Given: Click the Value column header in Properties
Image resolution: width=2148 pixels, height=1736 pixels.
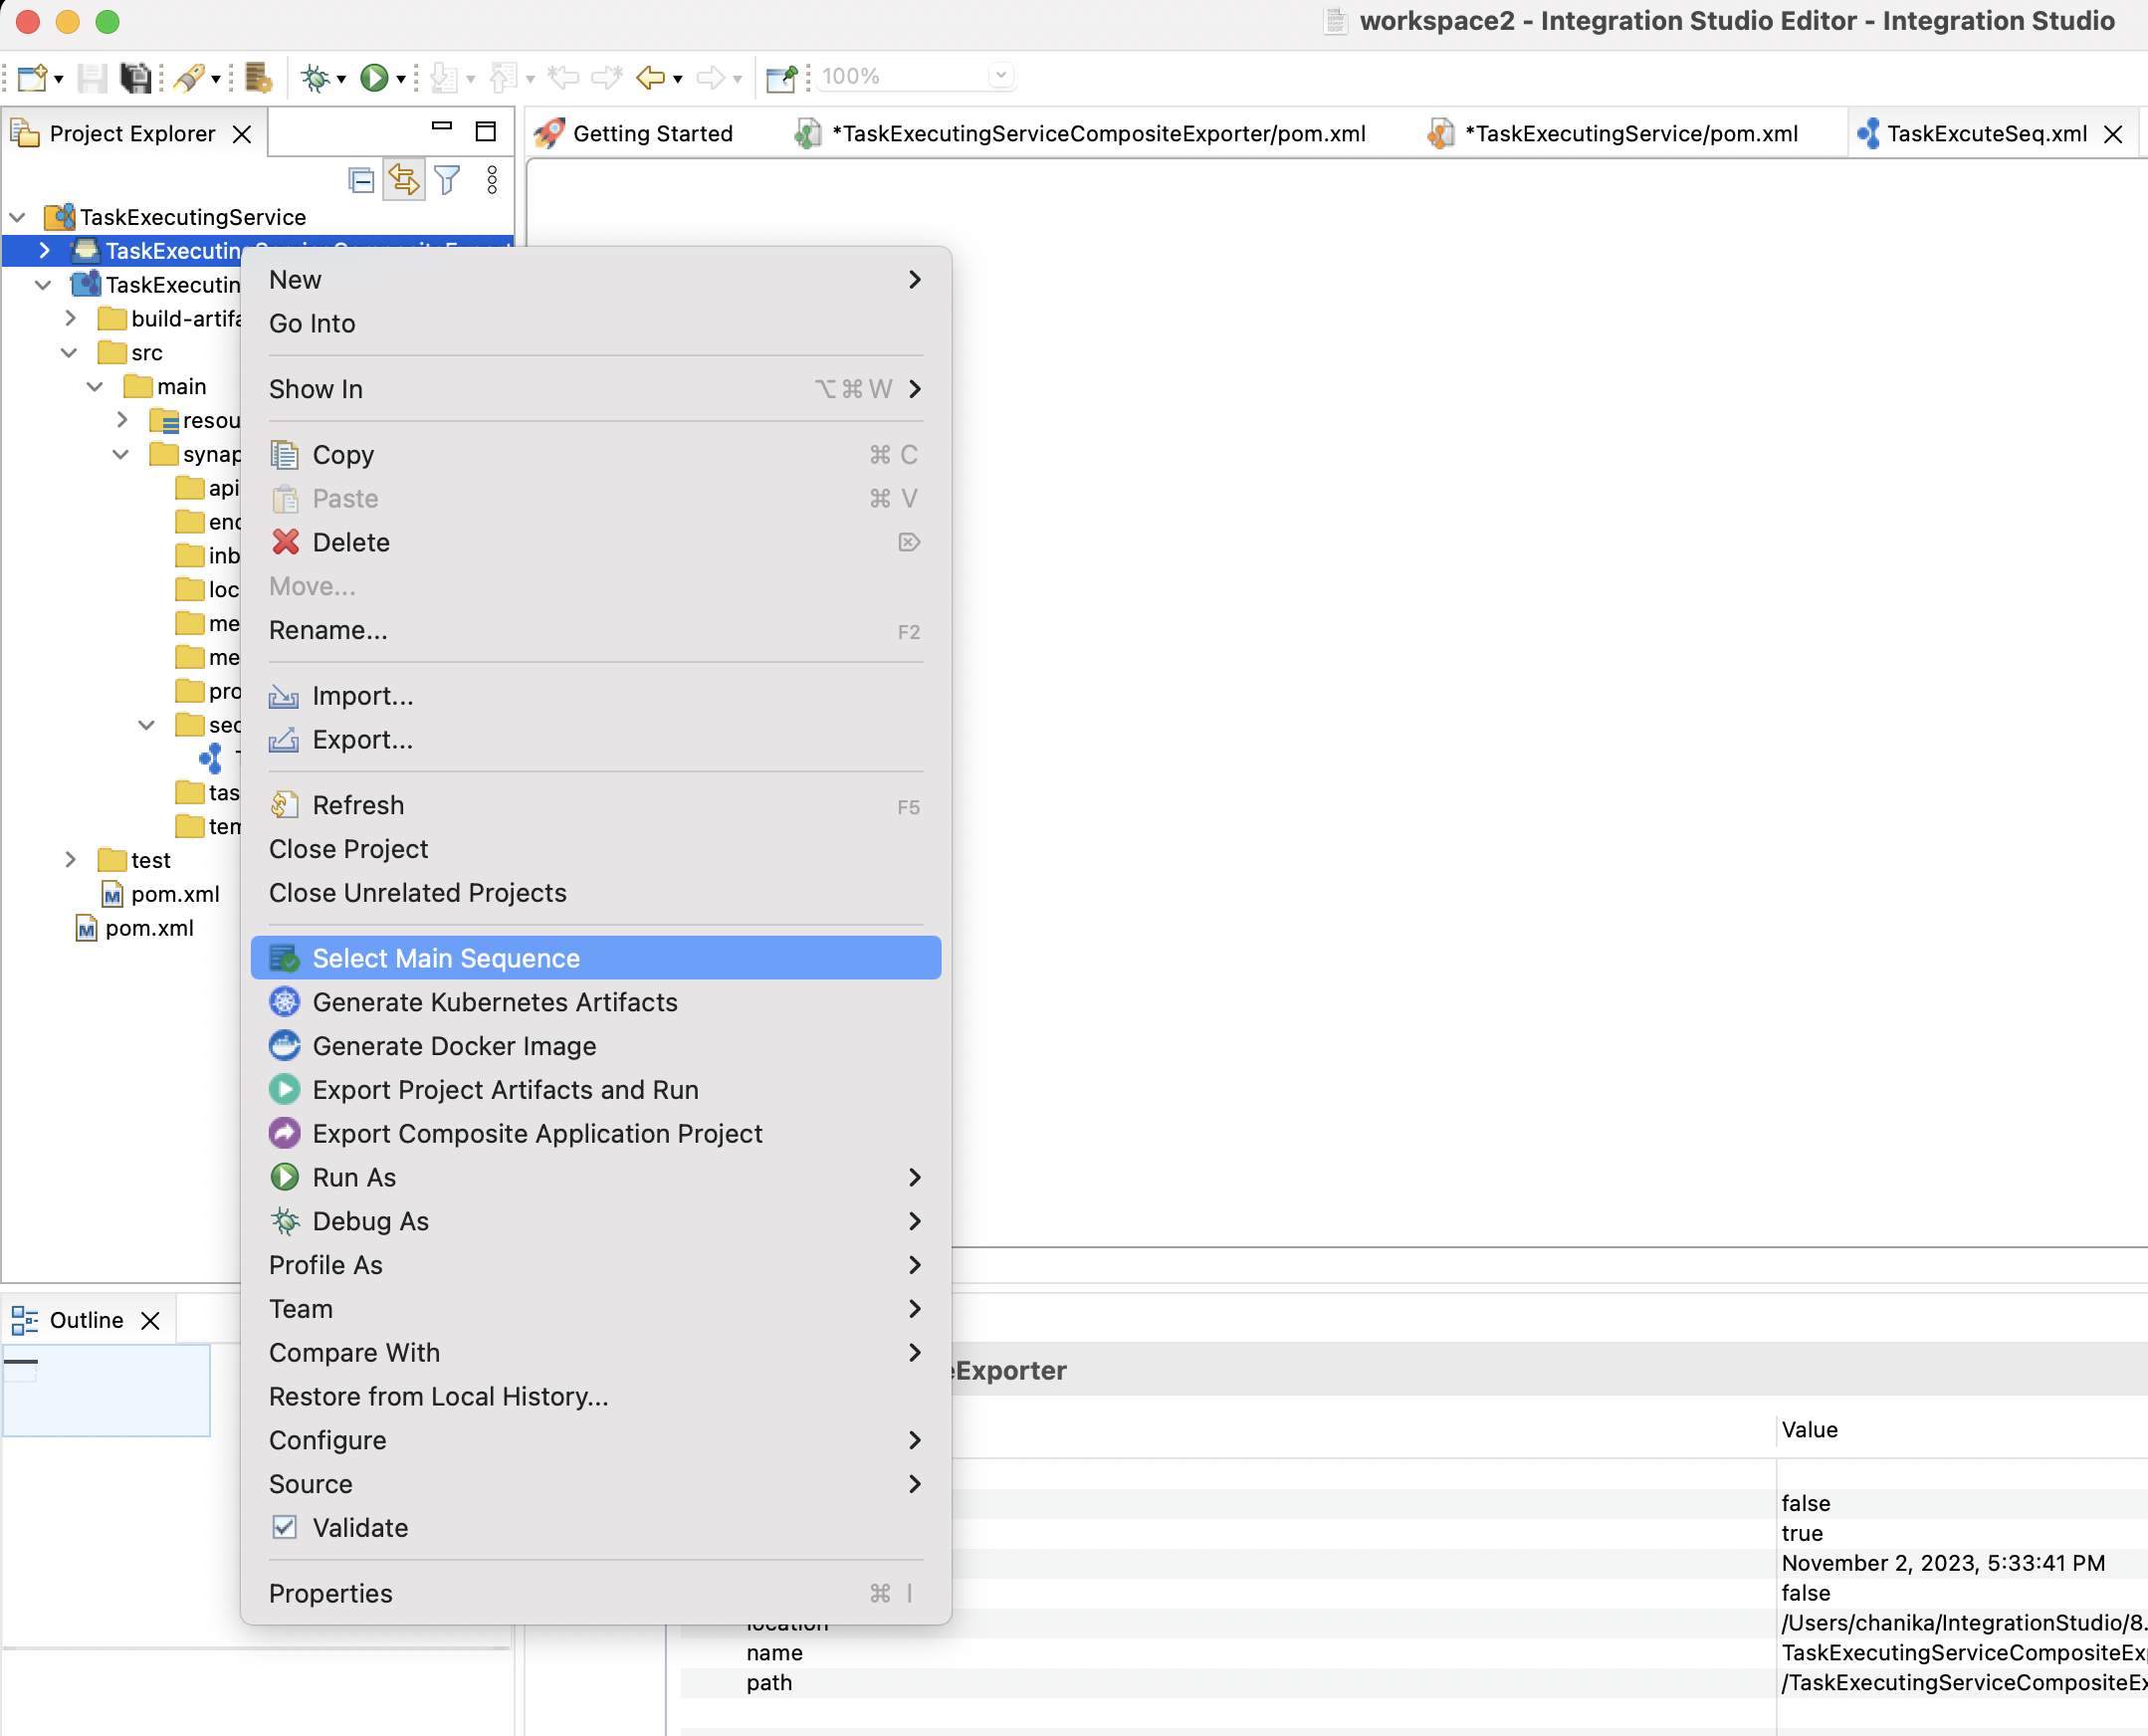Looking at the screenshot, I should 1809,1430.
